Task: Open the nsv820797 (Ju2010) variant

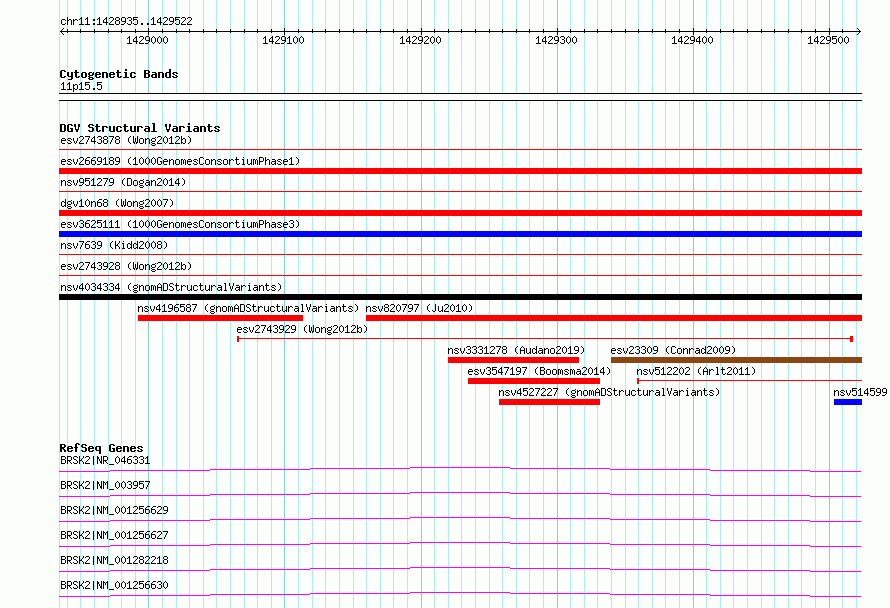Action: click(x=419, y=308)
